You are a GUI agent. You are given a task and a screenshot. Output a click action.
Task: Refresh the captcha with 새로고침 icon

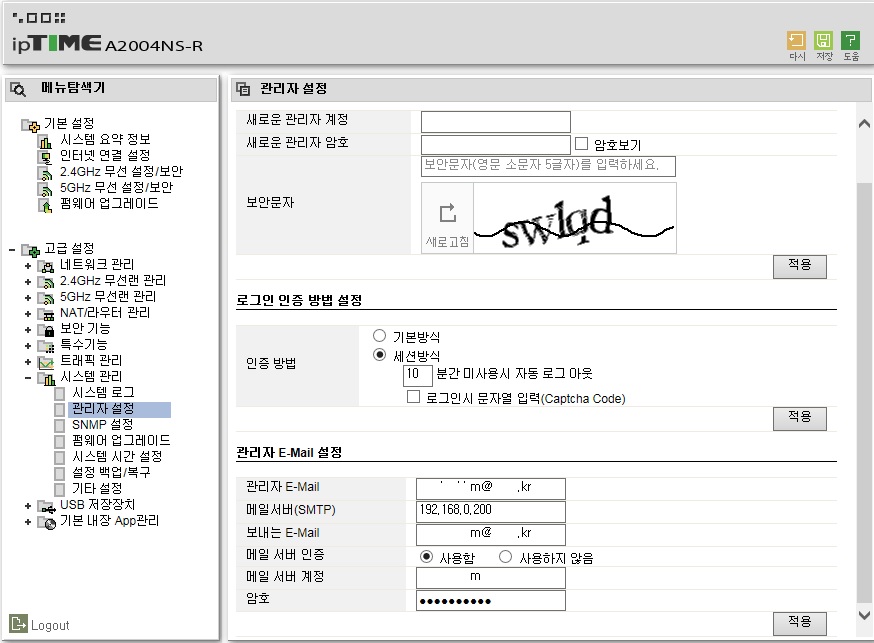(x=448, y=213)
